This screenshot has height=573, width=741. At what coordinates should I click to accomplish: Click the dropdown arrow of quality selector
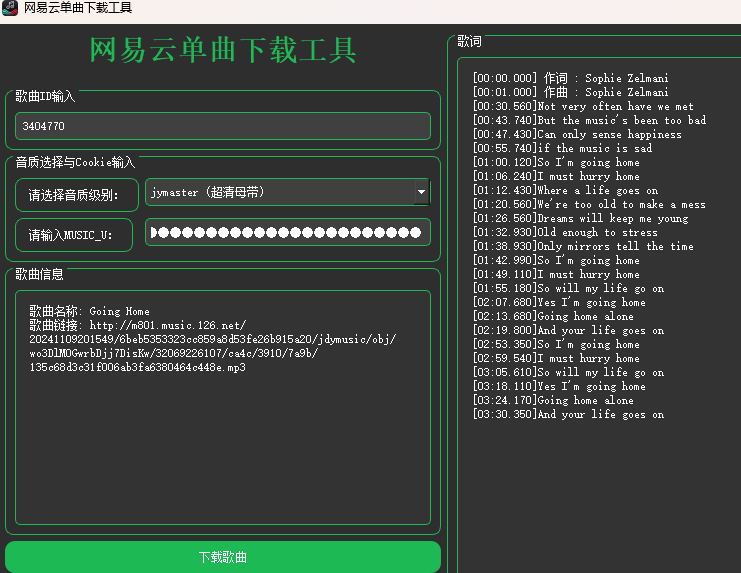[x=421, y=192]
